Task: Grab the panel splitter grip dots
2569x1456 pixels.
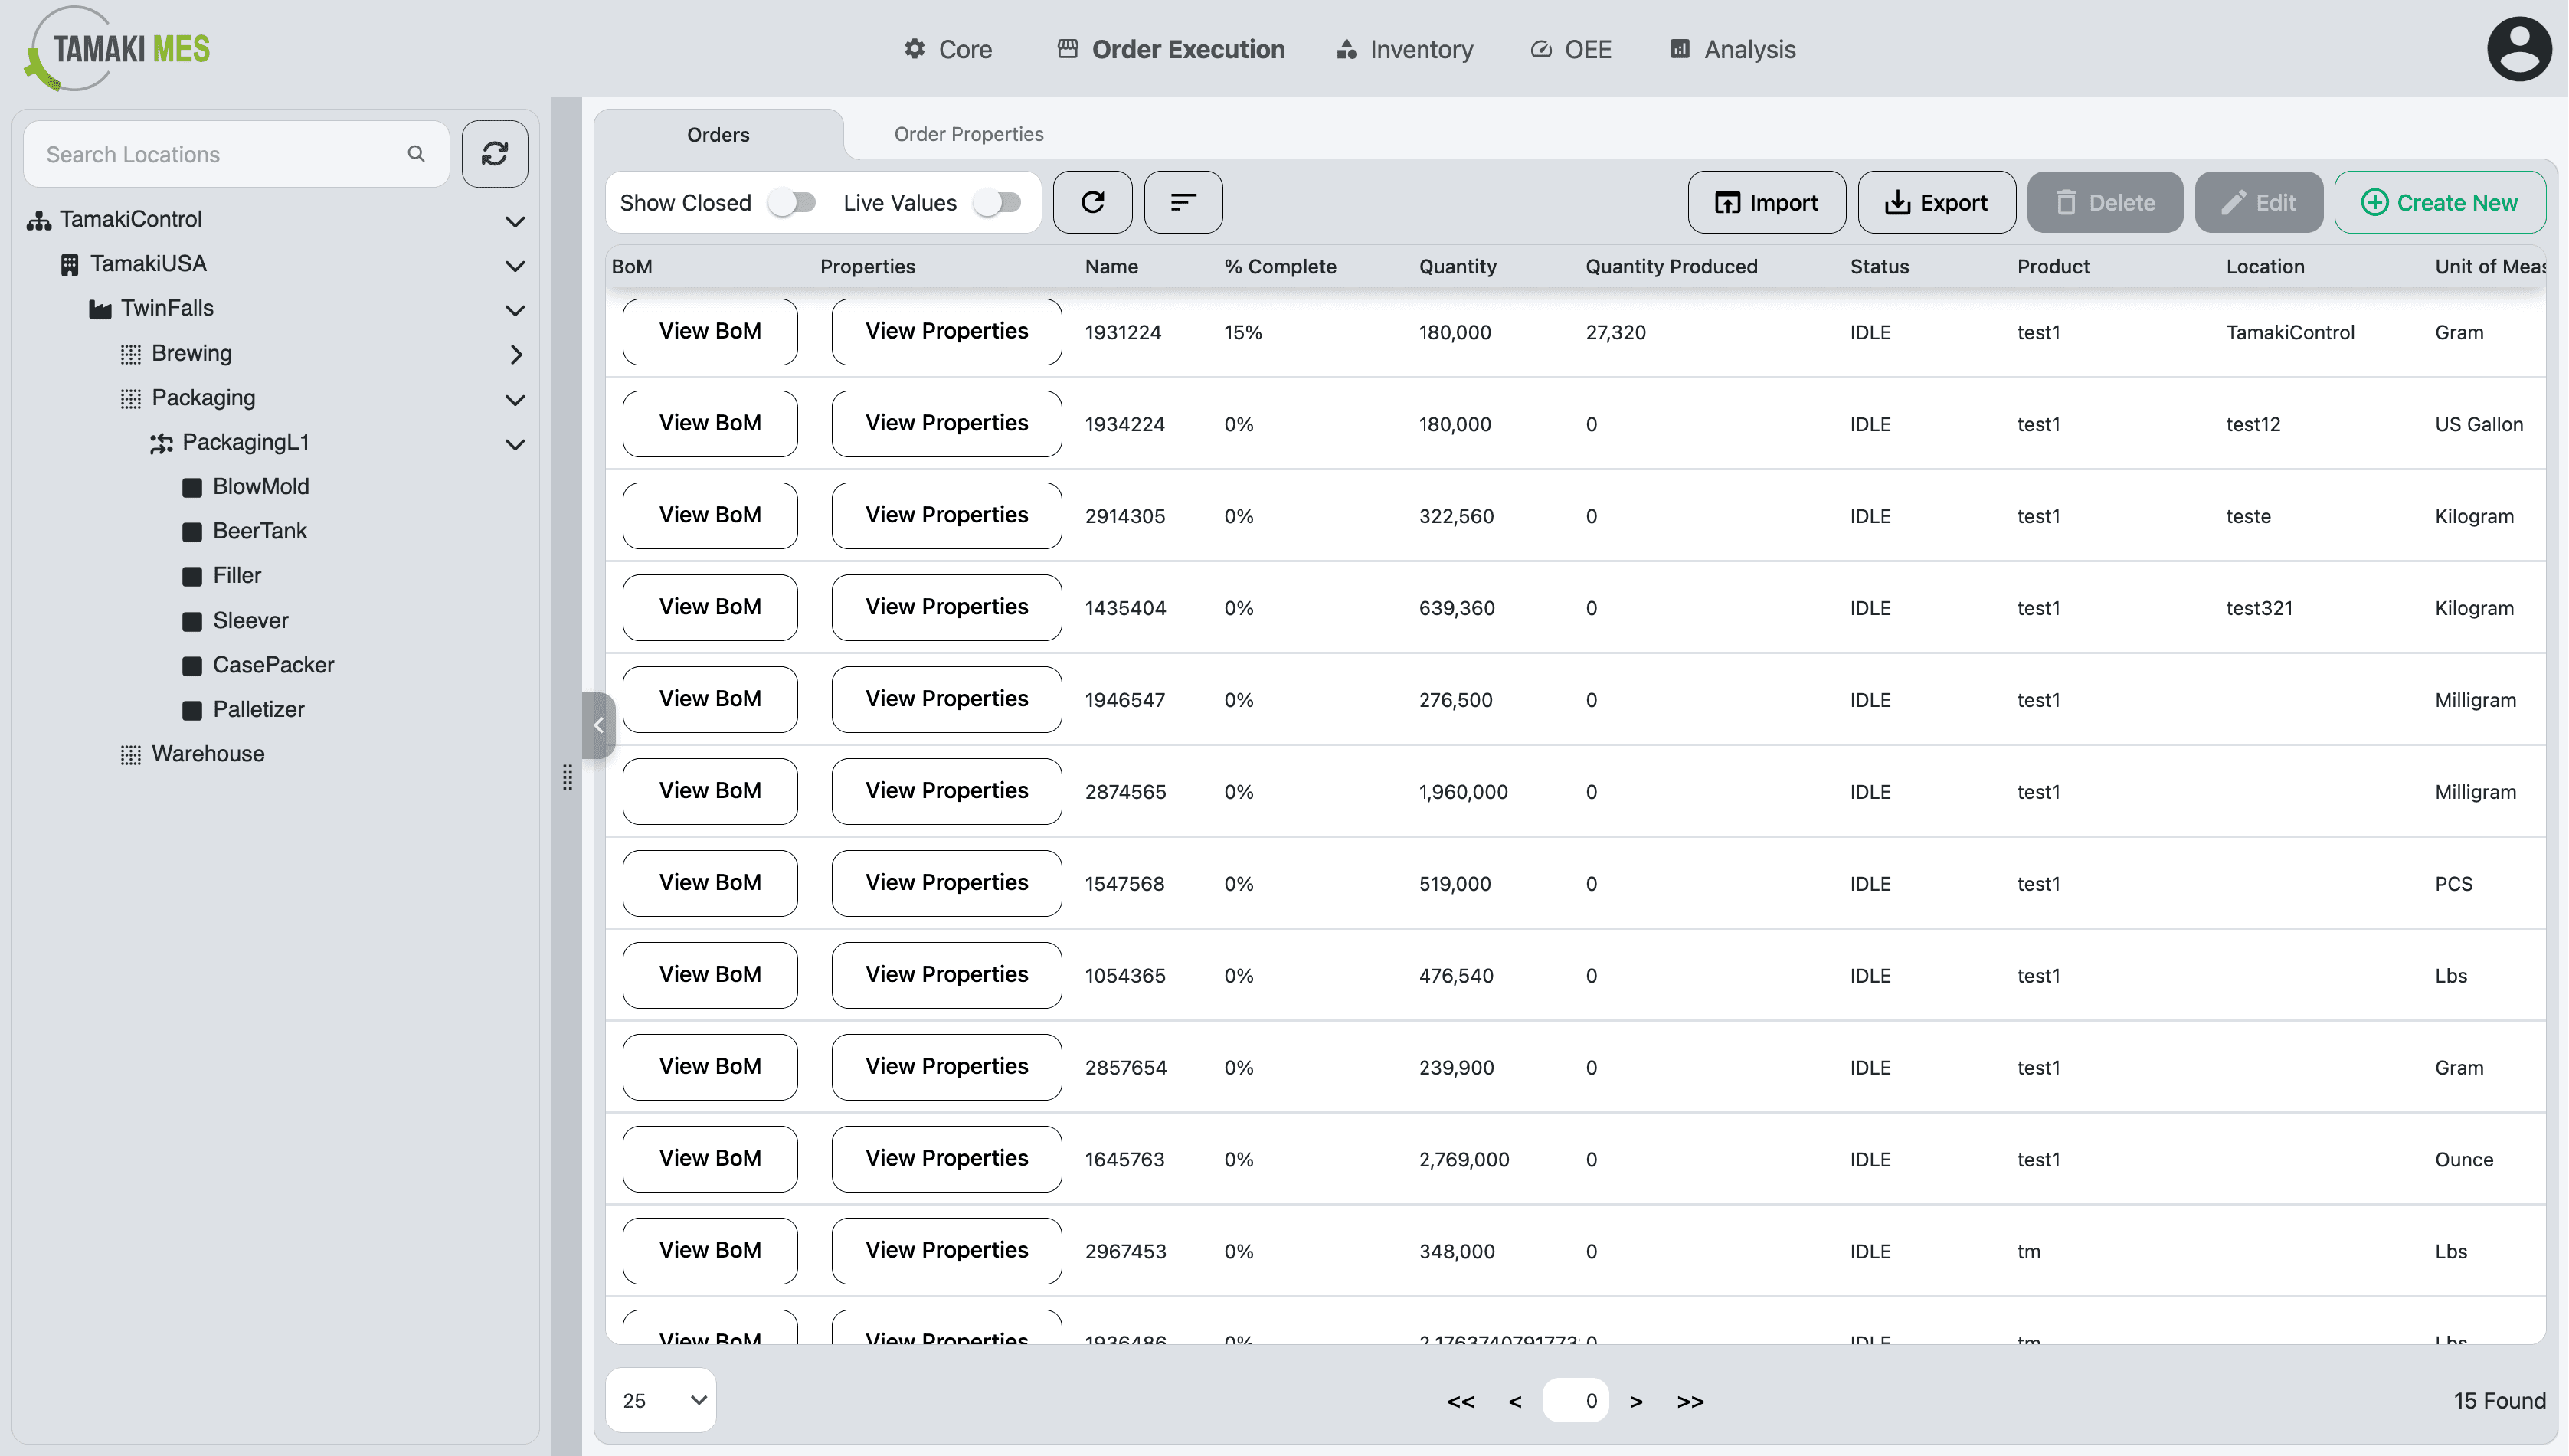Action: (x=567, y=777)
